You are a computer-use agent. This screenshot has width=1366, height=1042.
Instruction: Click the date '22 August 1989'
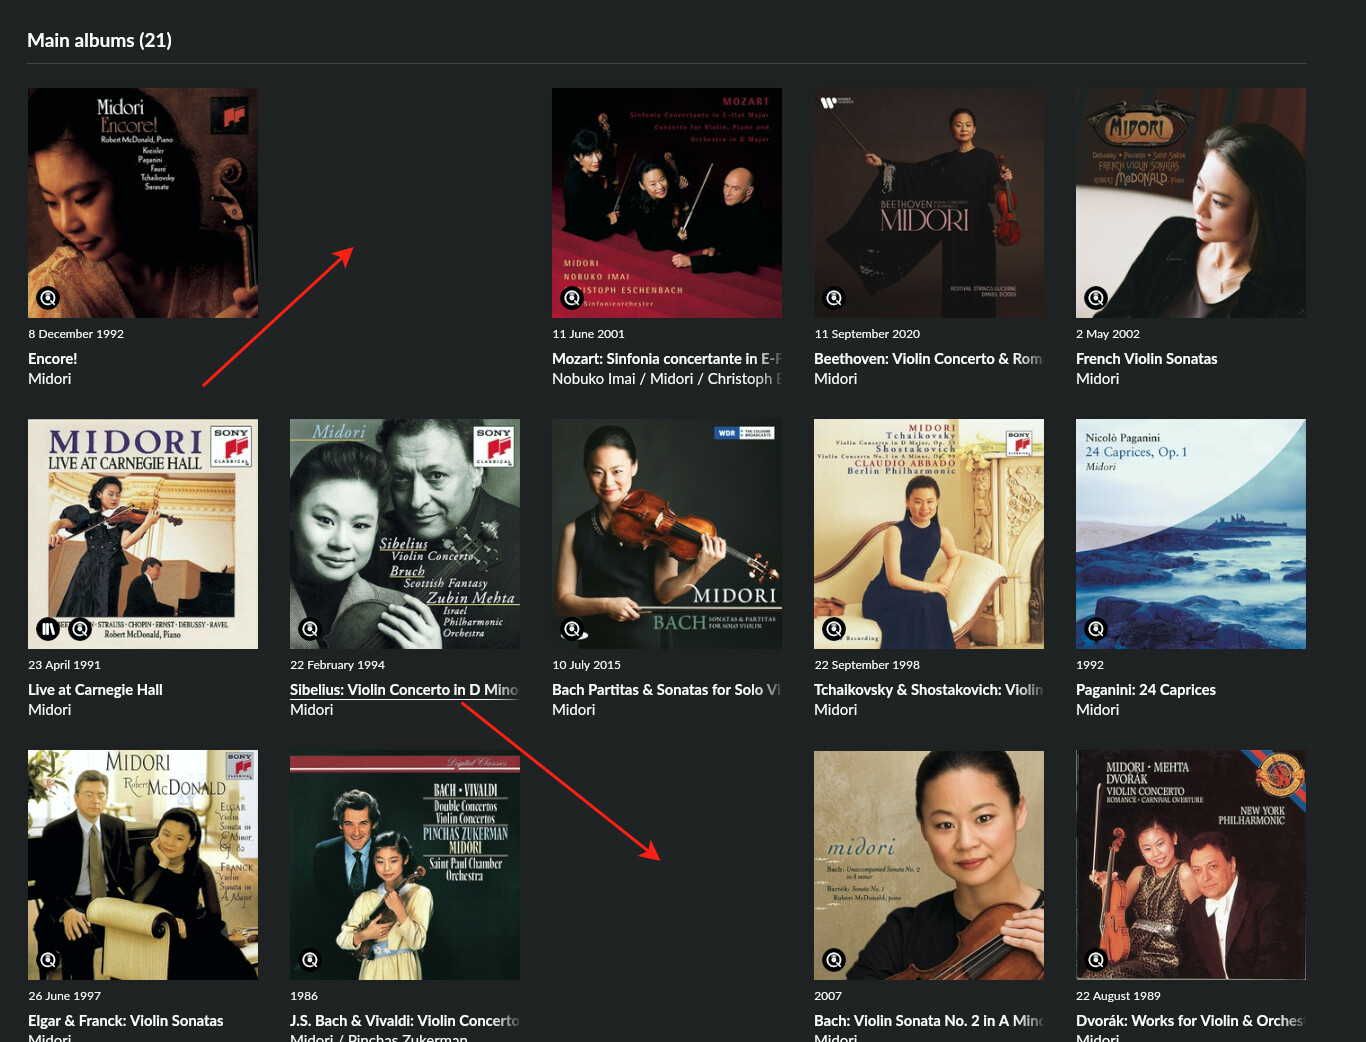[1118, 996]
